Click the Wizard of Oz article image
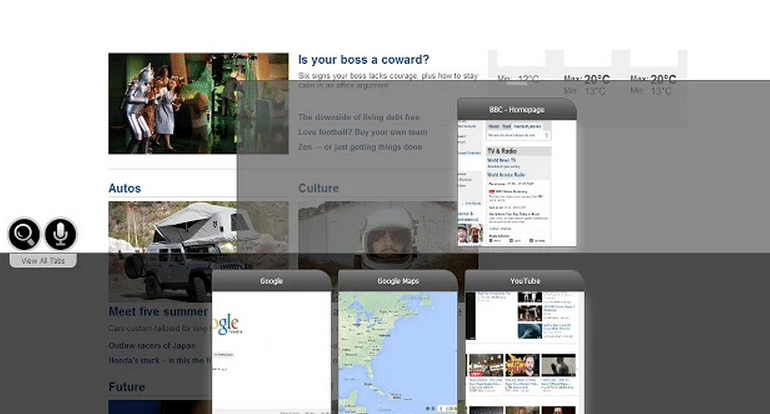This screenshot has height=414, width=770. (198, 104)
